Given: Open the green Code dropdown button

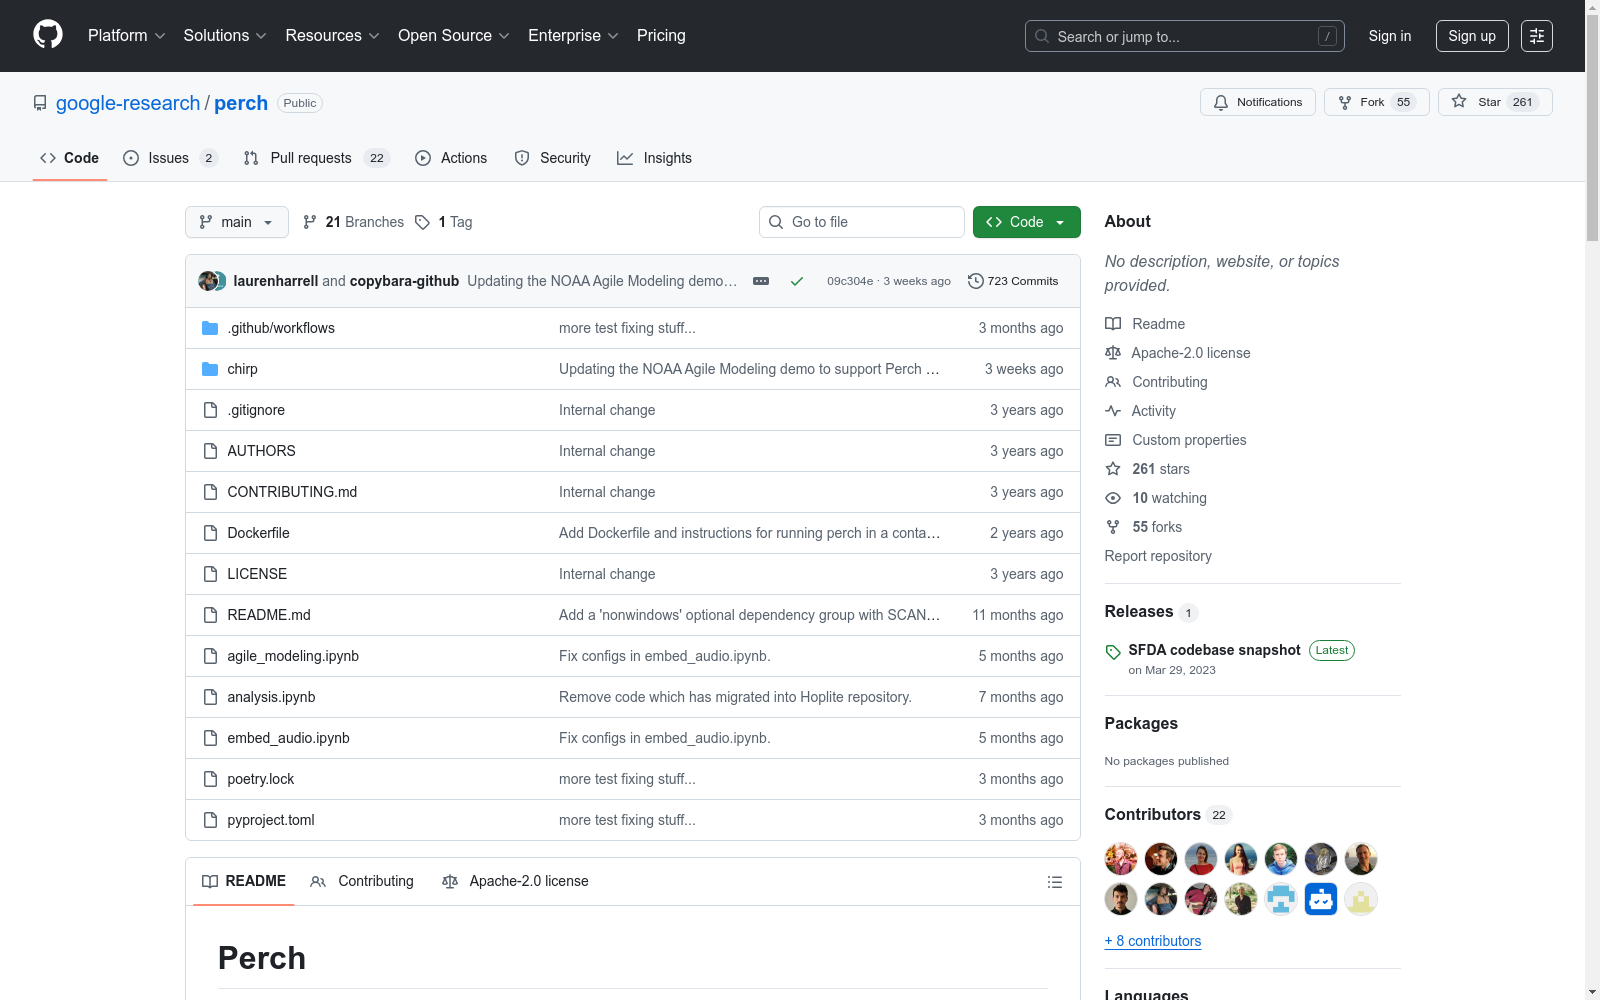Looking at the screenshot, I should 1026,222.
